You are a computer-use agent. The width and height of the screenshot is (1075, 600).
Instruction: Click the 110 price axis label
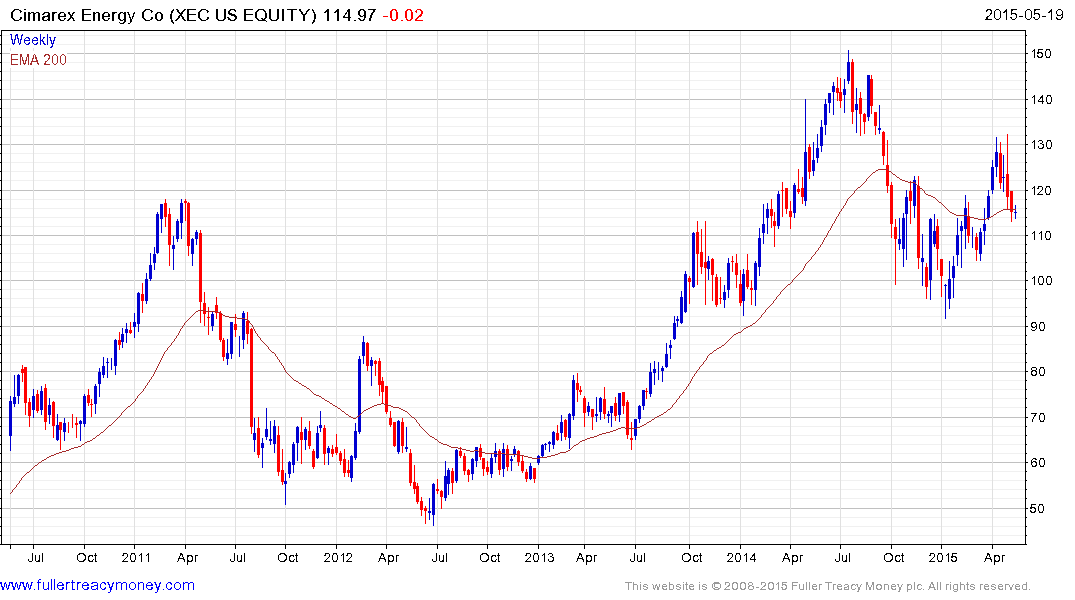click(1041, 235)
